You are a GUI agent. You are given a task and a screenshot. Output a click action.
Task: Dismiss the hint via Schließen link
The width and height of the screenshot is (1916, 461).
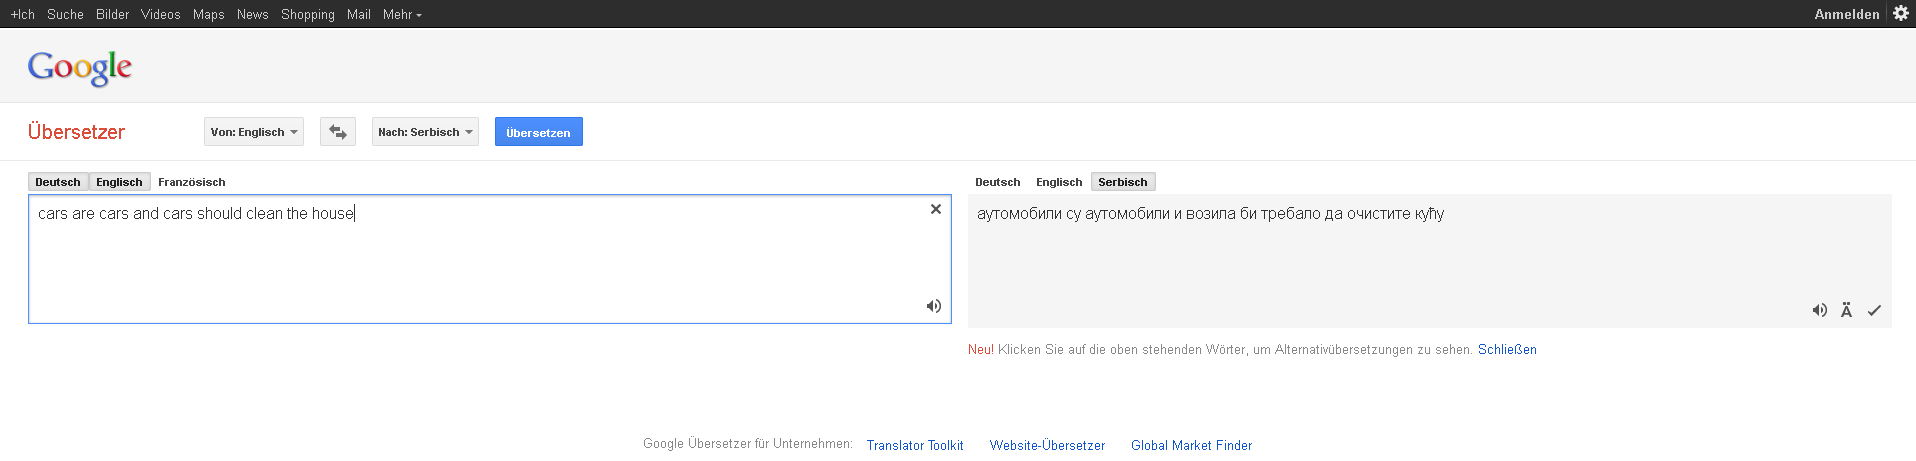coord(1507,349)
